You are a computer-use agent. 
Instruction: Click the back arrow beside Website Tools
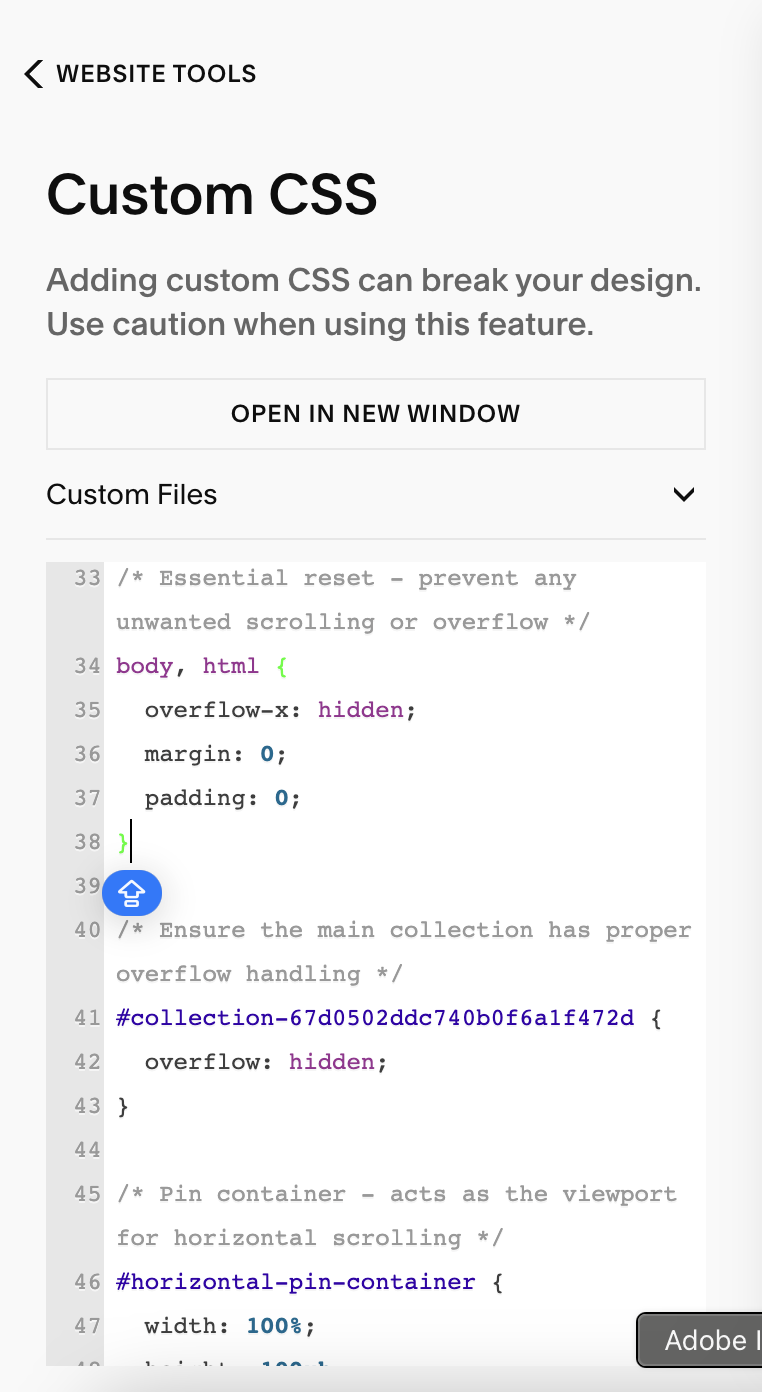point(34,74)
